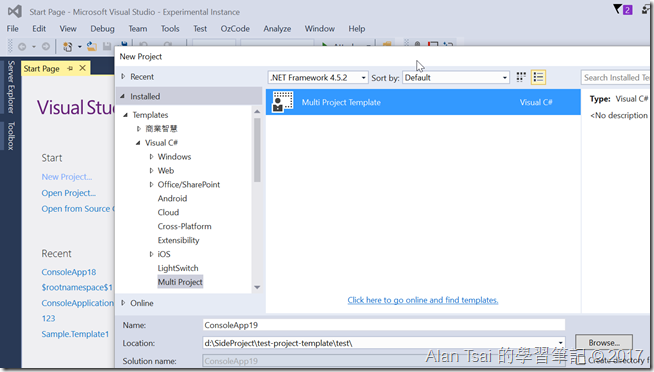Open the Toolbox side tab
The width and height of the screenshot is (654, 372).
pyautogui.click(x=11, y=136)
